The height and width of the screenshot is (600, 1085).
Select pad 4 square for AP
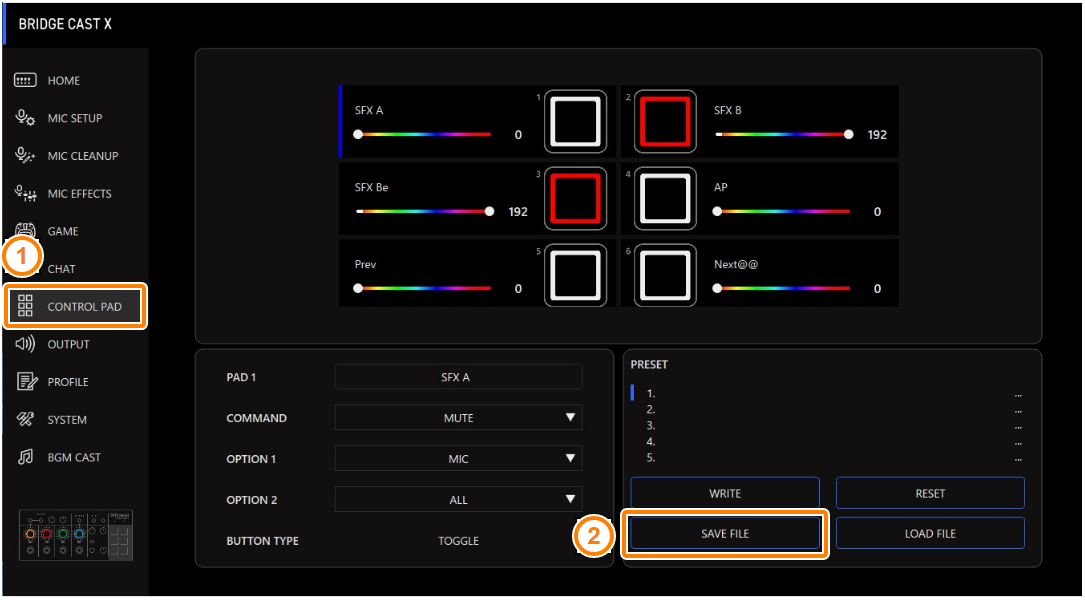[x=665, y=199]
